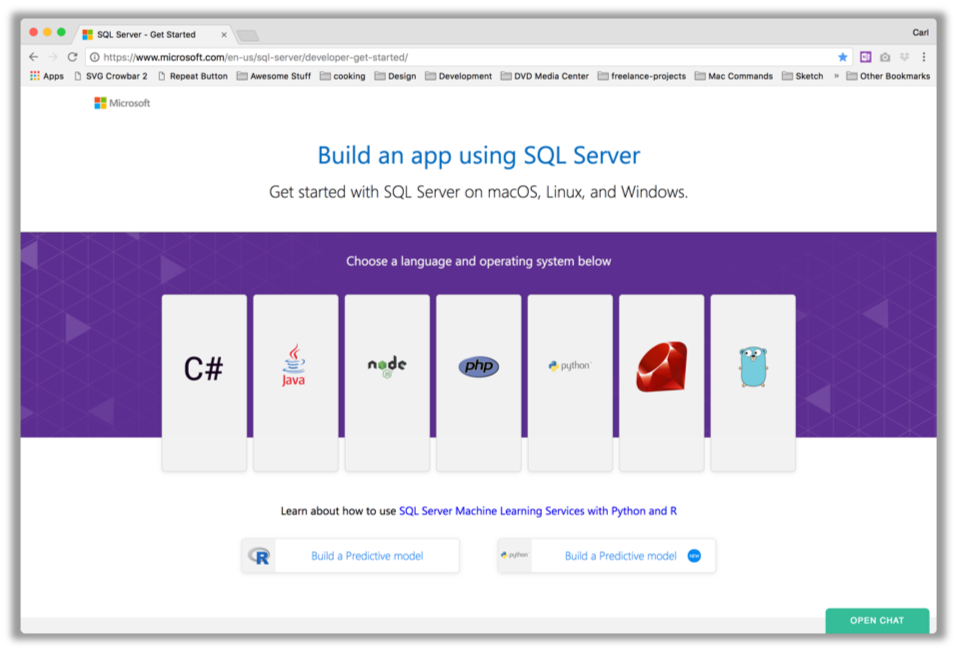
Task: Open the SVG Crowbar 2 bookmark
Action: pos(110,76)
